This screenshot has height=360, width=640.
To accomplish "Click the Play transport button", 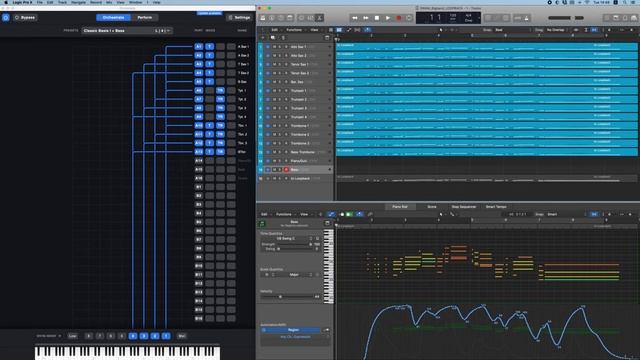I will tap(388, 18).
